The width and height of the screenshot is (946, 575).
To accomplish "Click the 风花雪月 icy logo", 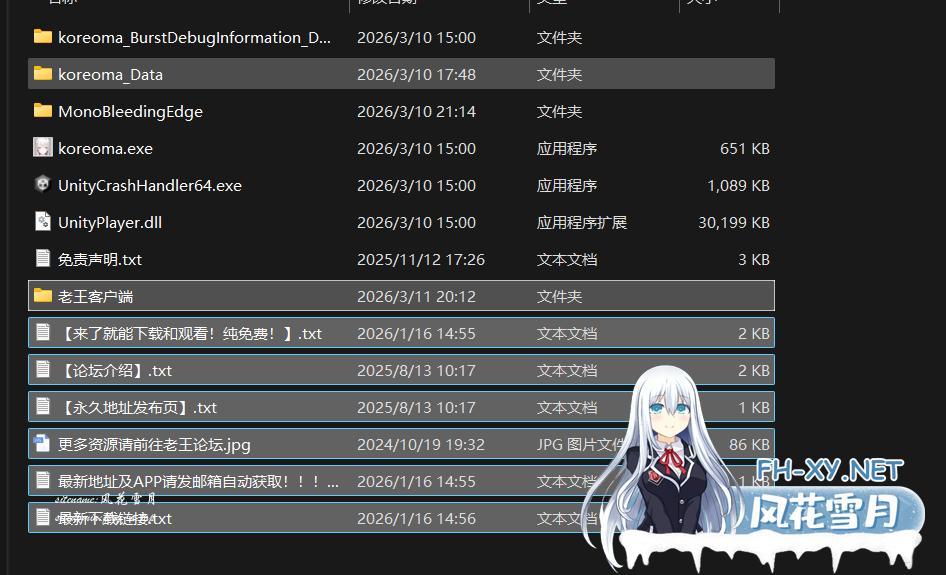I will [830, 513].
